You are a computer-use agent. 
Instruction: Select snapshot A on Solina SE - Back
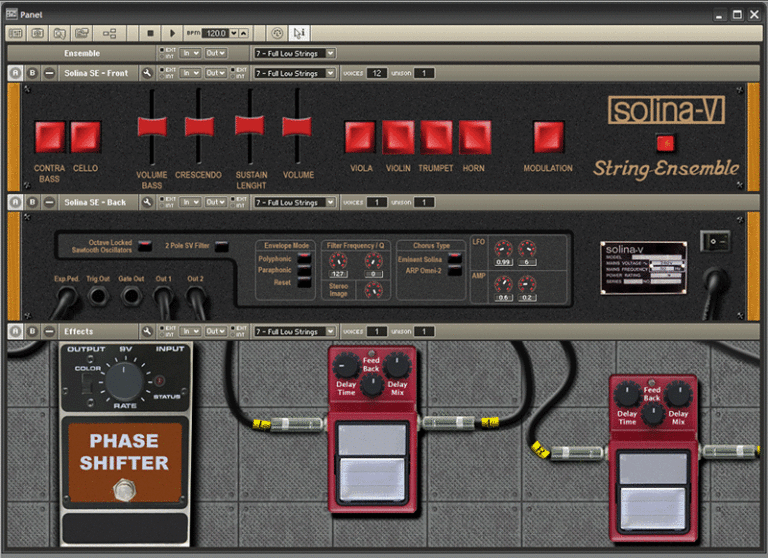click(x=15, y=202)
